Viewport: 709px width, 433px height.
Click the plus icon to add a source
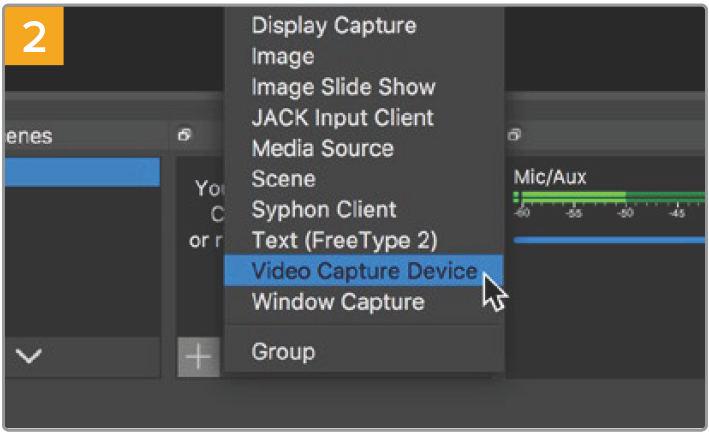click(x=199, y=358)
